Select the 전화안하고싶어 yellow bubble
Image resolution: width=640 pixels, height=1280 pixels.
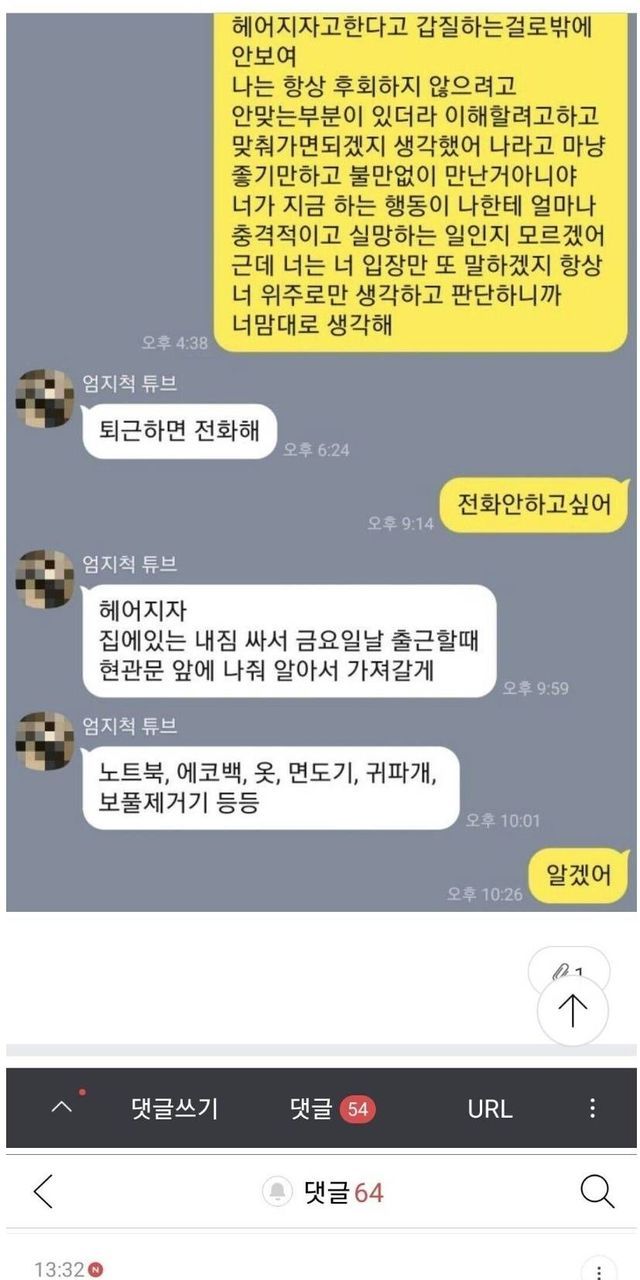(533, 504)
